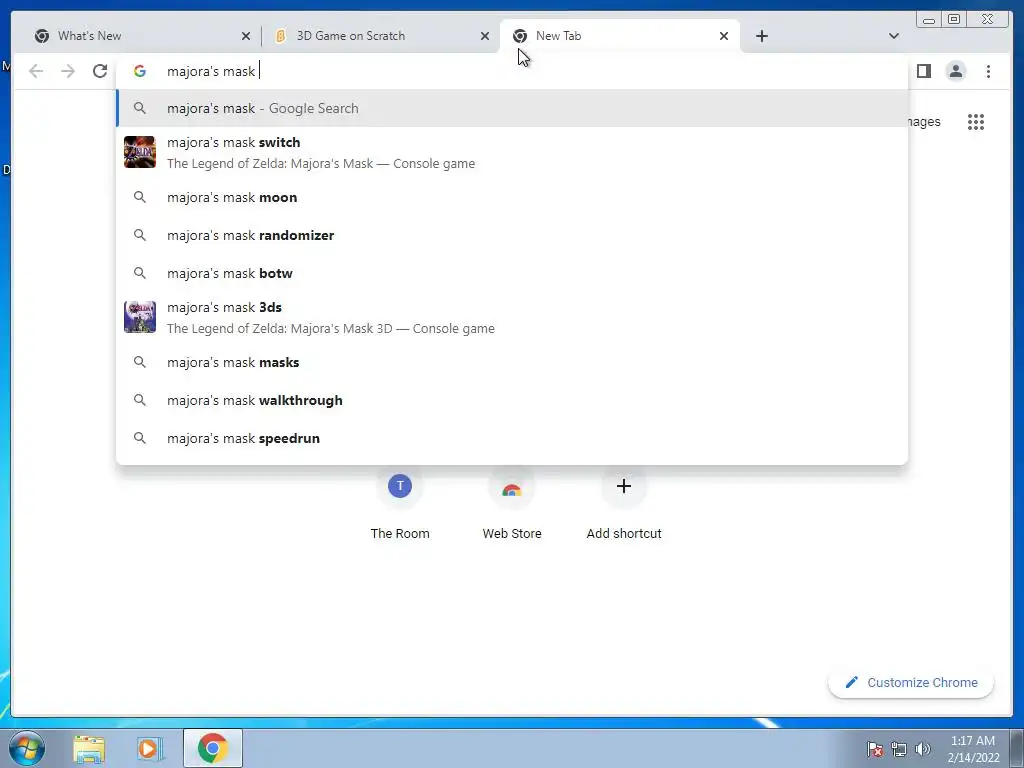This screenshot has height=768, width=1024.
Task: Launch Windows Media Player from taskbar
Action: 149,749
